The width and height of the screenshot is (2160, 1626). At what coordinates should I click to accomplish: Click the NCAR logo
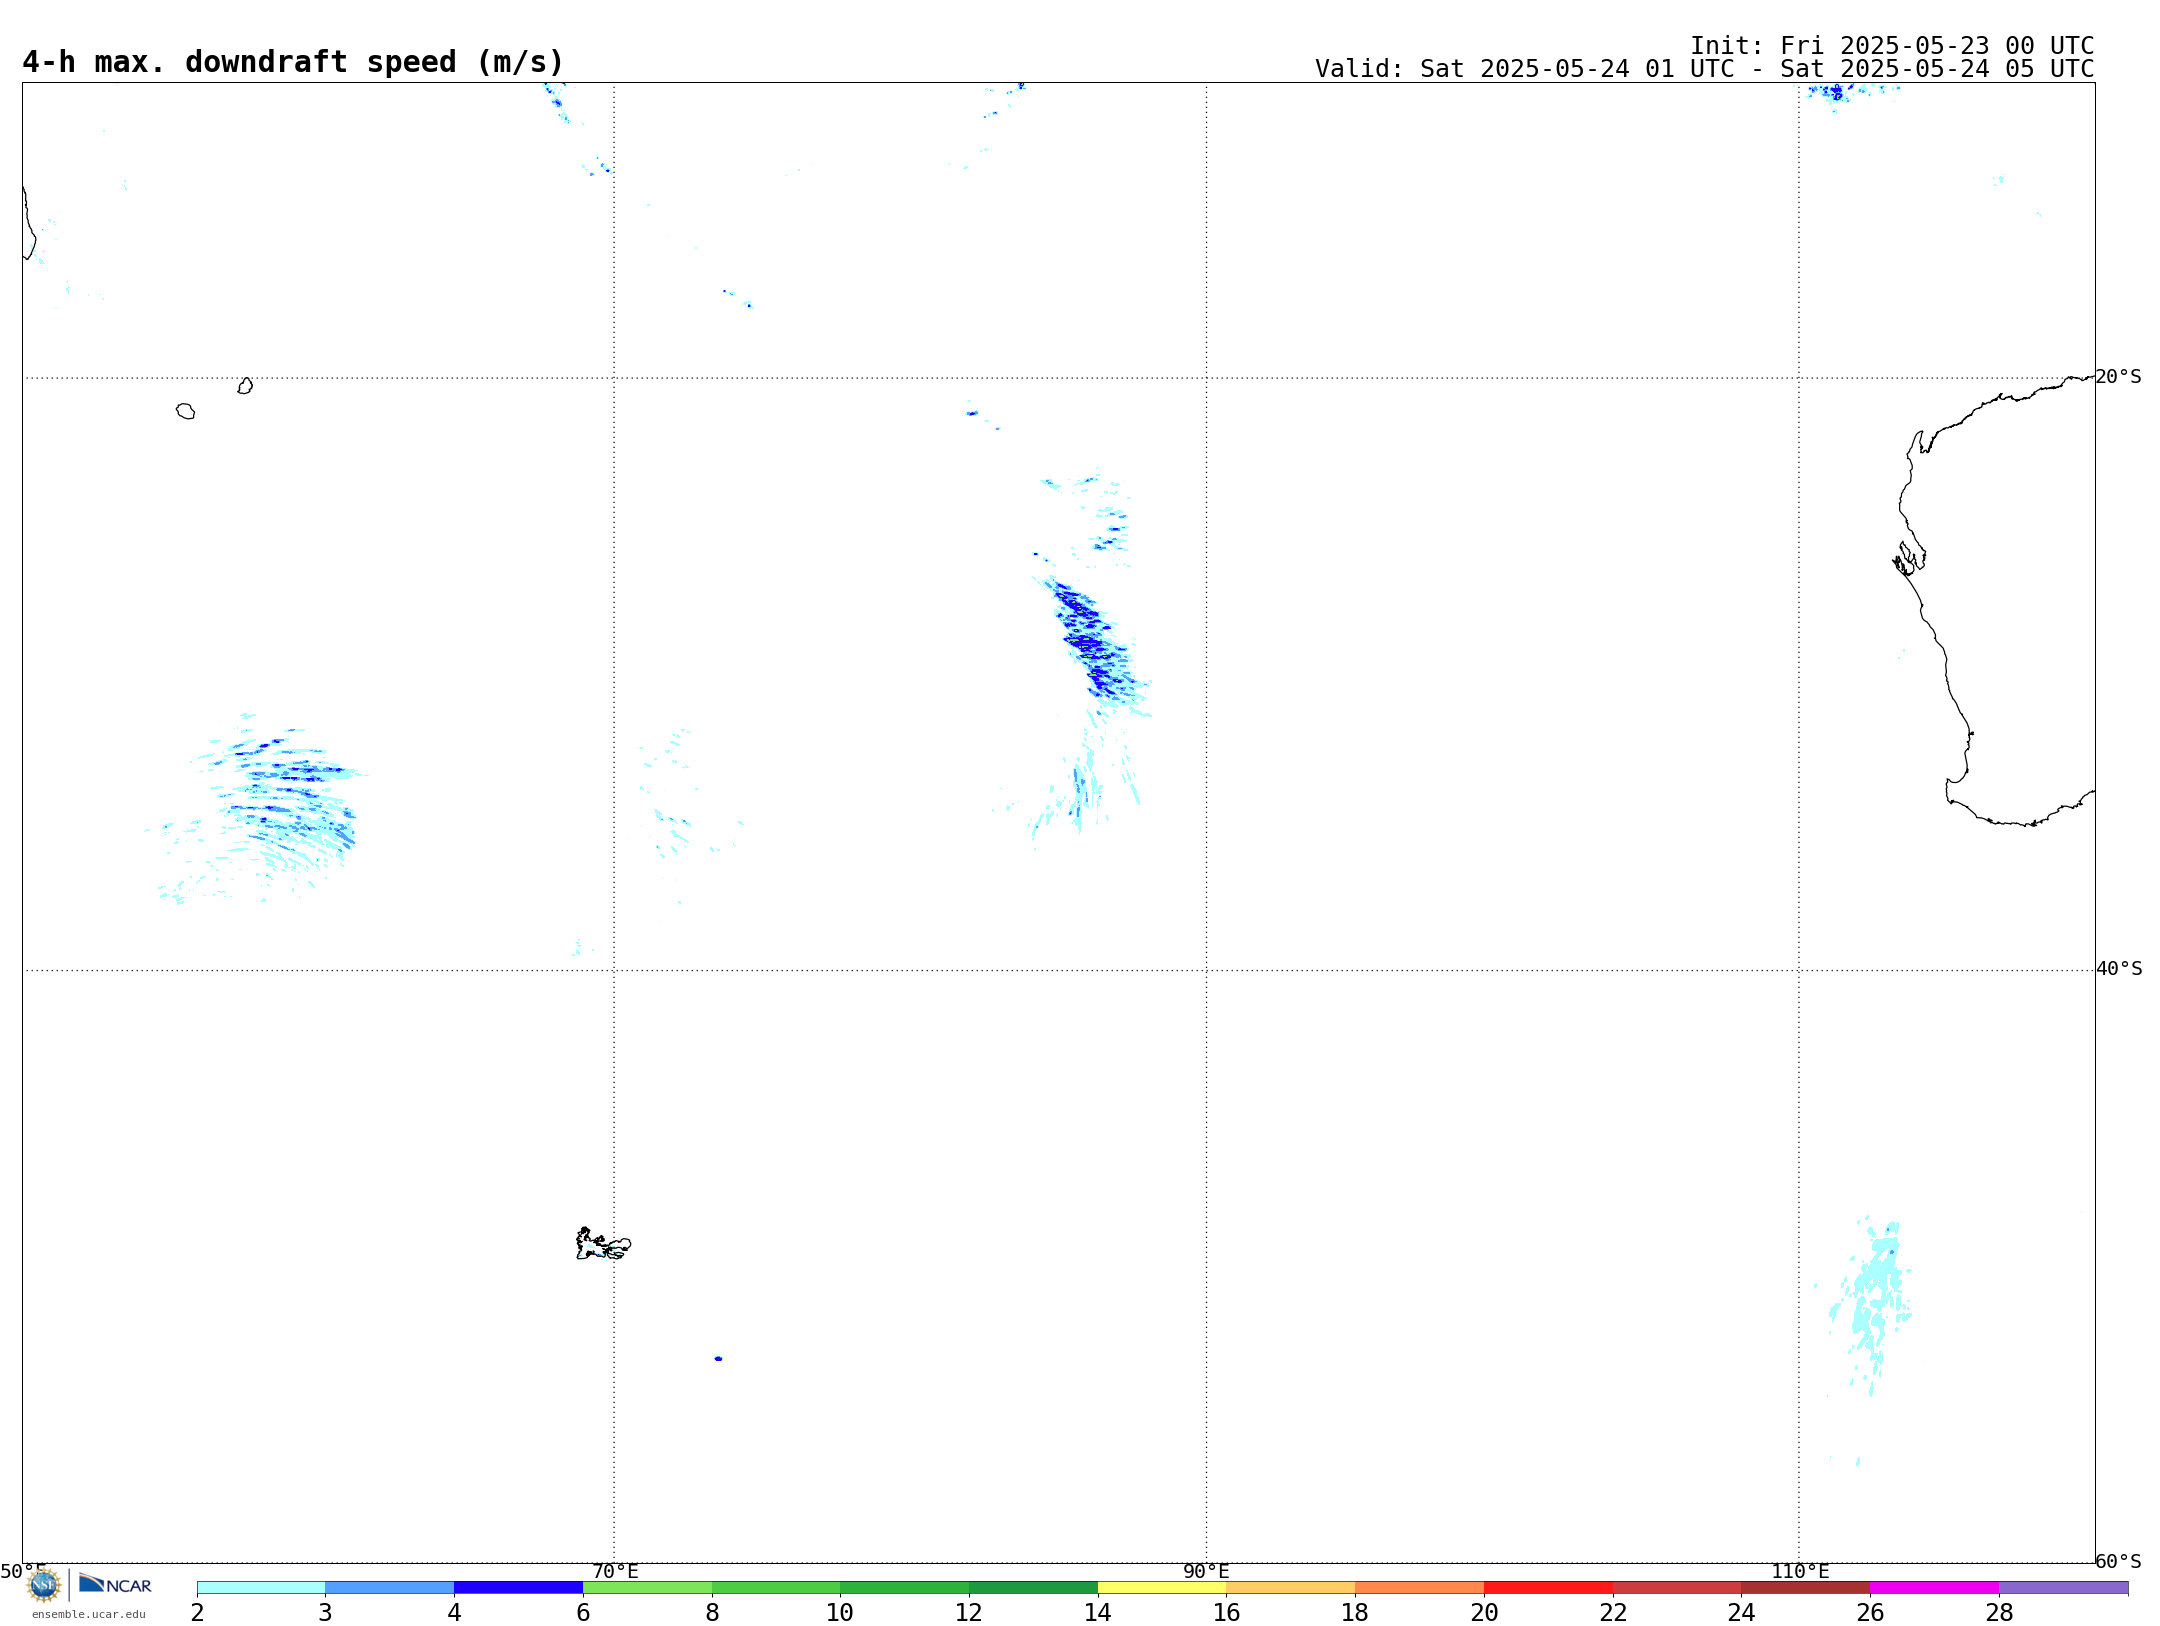point(115,1584)
